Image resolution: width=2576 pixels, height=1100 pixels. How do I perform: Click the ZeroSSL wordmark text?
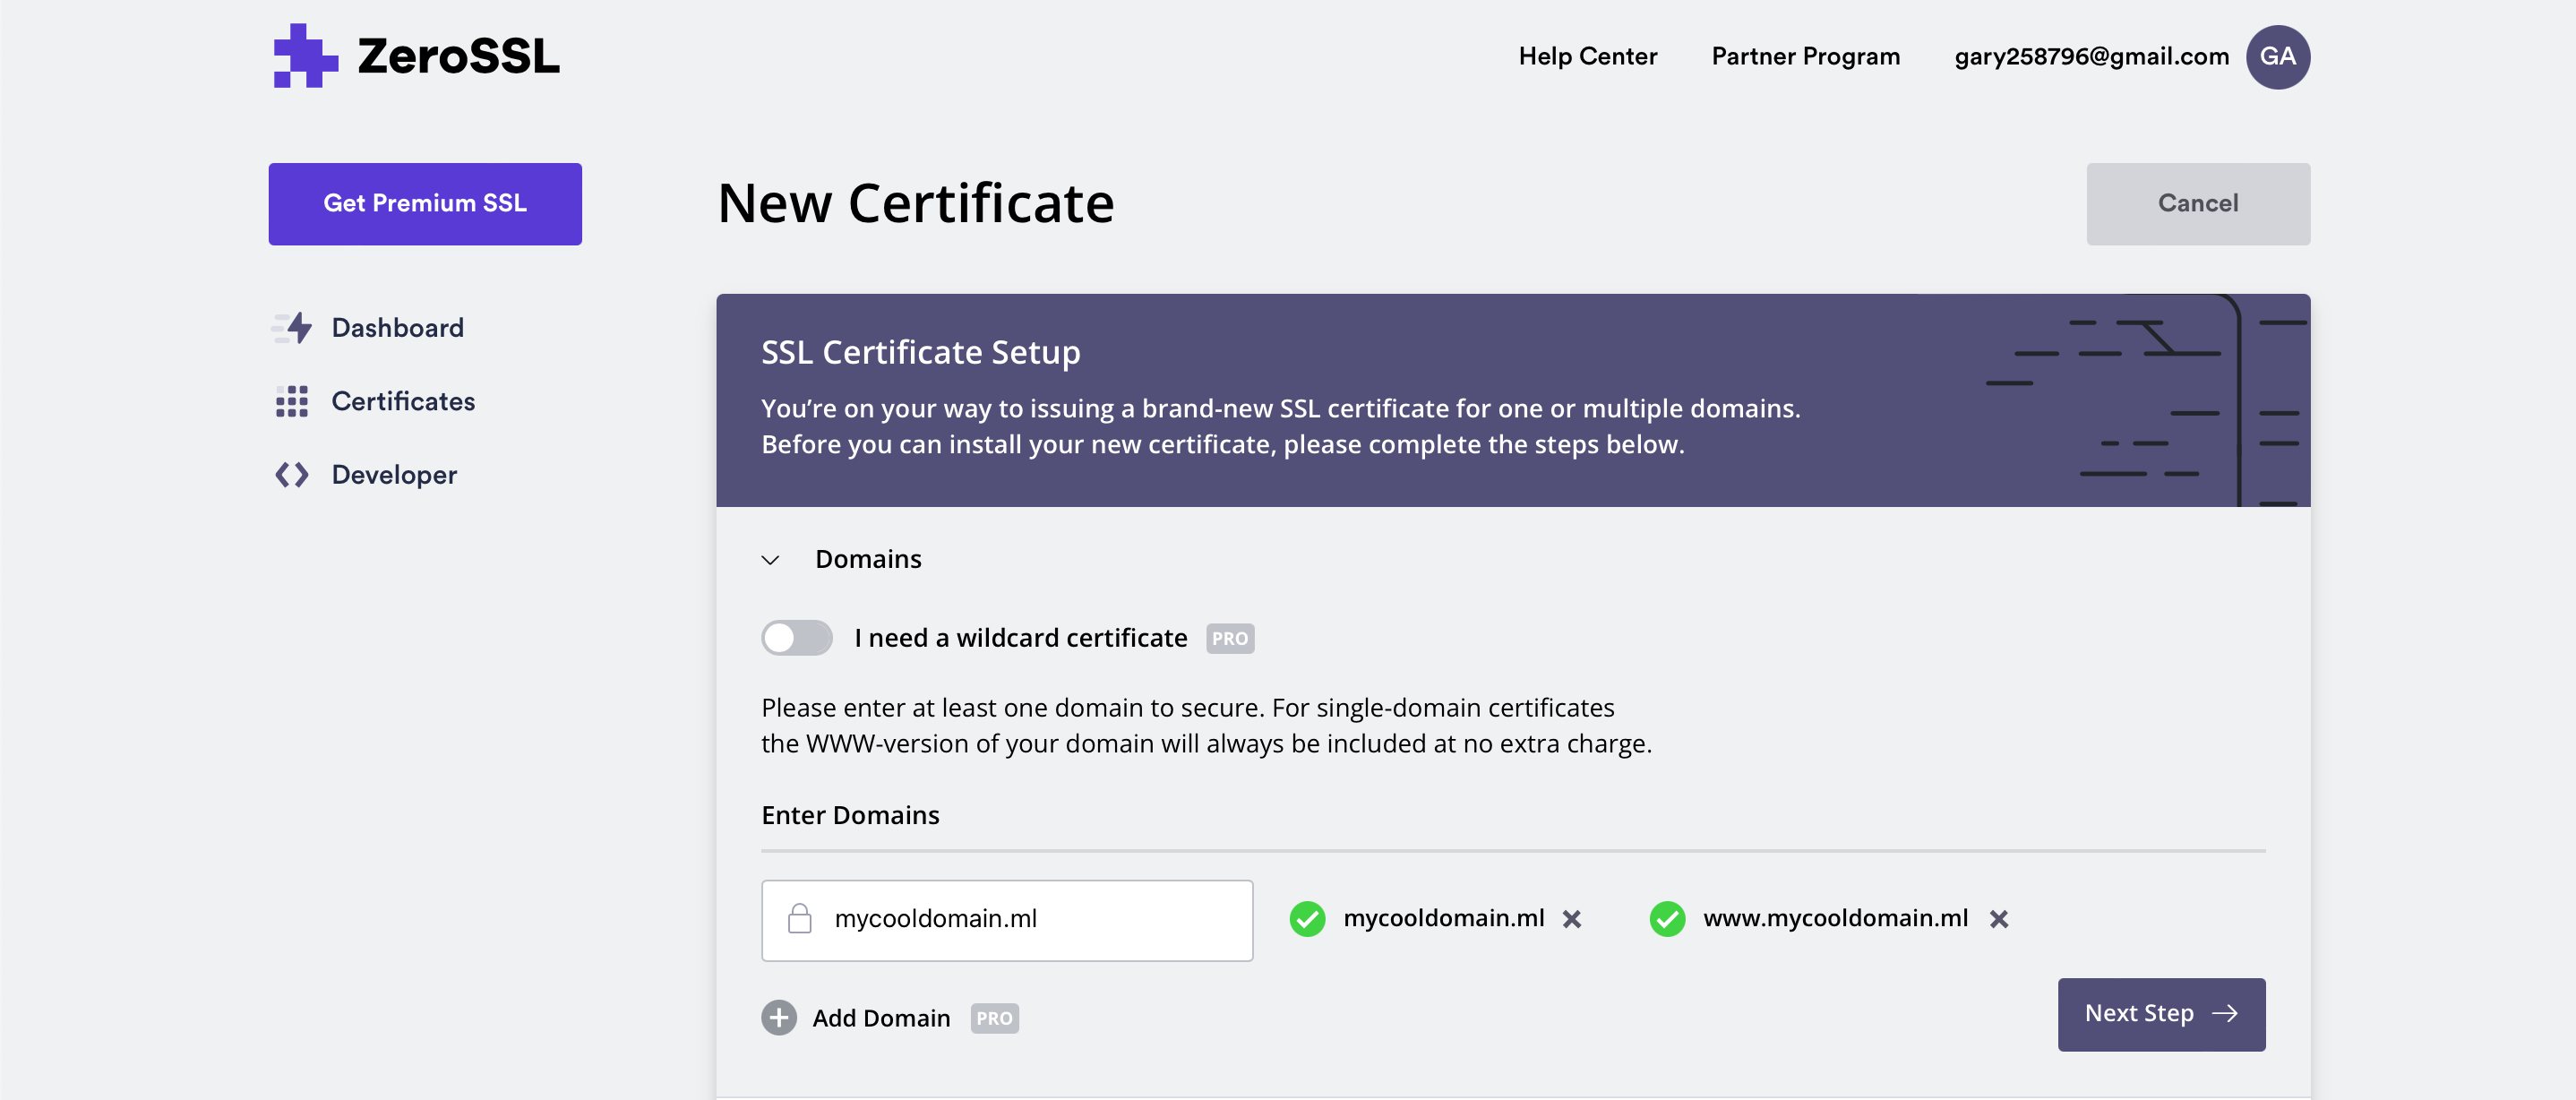458,56
